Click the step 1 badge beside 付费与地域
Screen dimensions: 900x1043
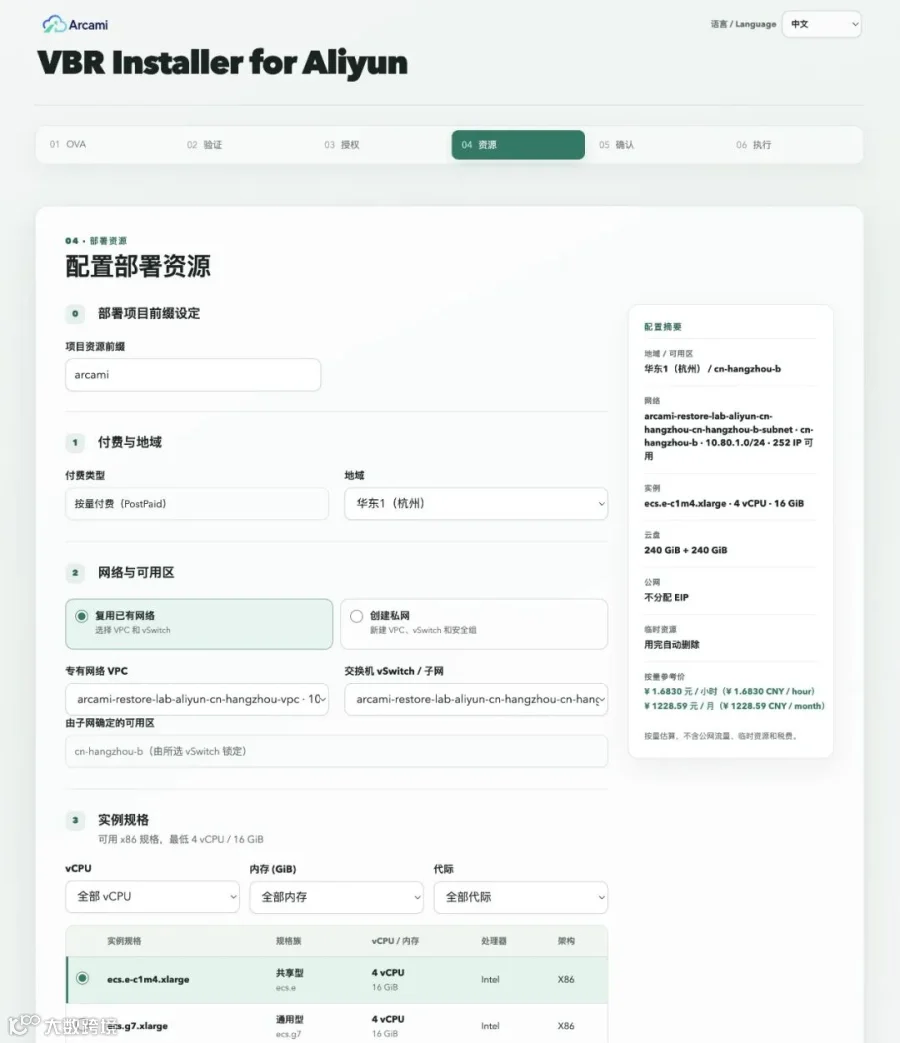pos(75,442)
